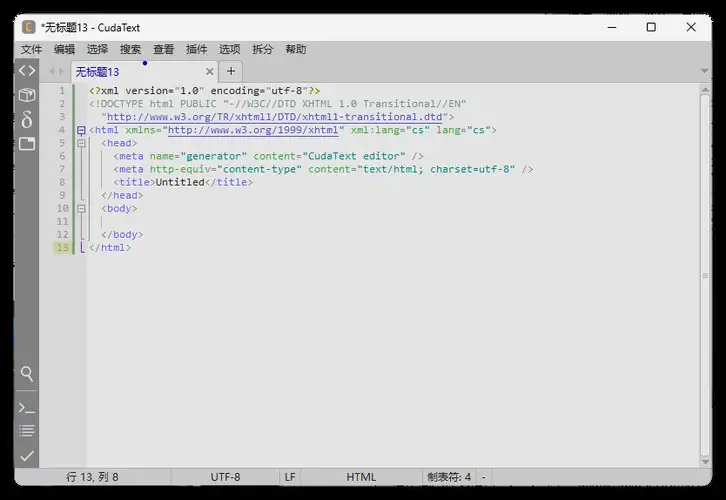Collapse the body section fold marker
This screenshot has height=500, width=726.
[x=81, y=208]
